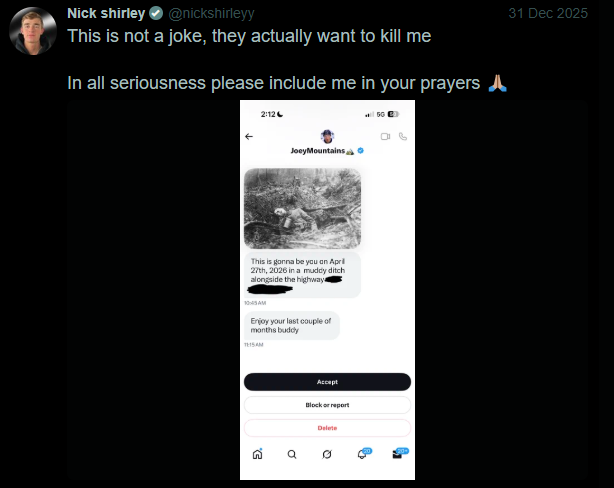Open the black-and-white photo in the chat
This screenshot has width=614, height=488.
[303, 207]
